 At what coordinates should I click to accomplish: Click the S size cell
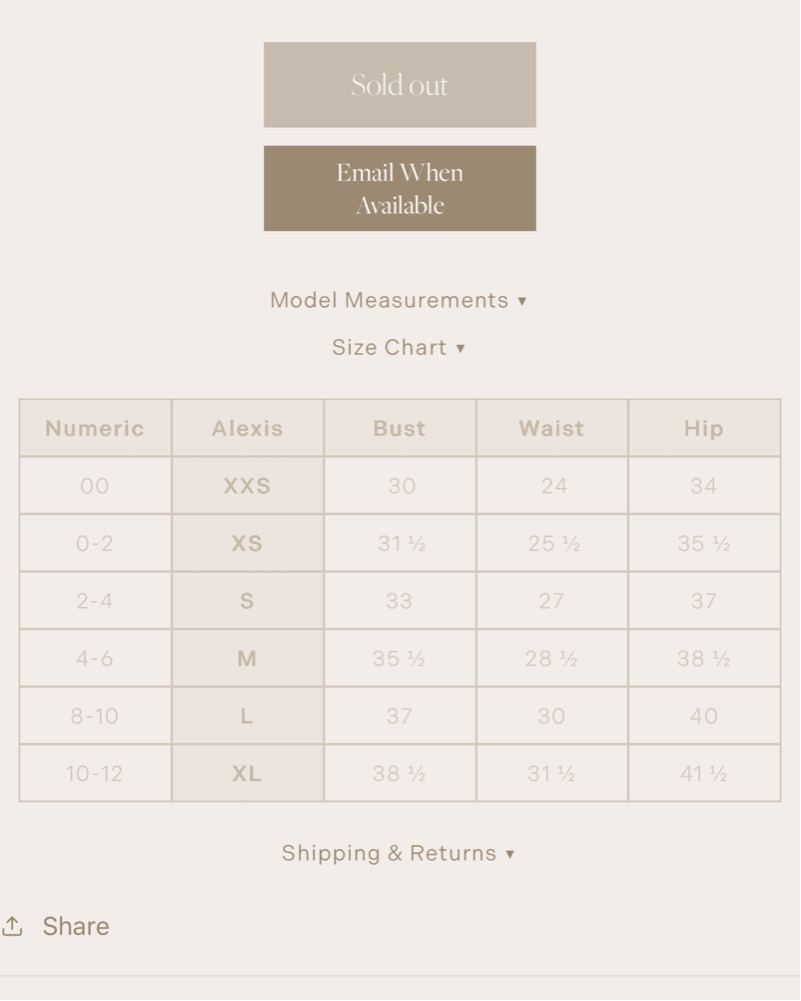tap(247, 601)
